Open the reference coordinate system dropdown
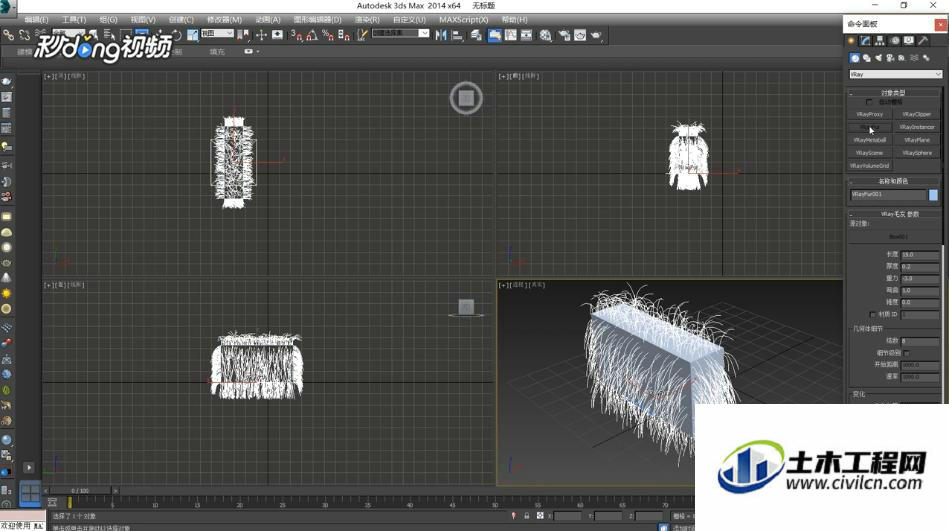The image size is (949, 531). pyautogui.click(x=217, y=33)
